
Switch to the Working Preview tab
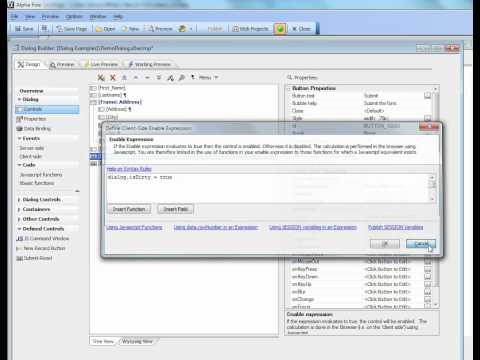[150, 64]
